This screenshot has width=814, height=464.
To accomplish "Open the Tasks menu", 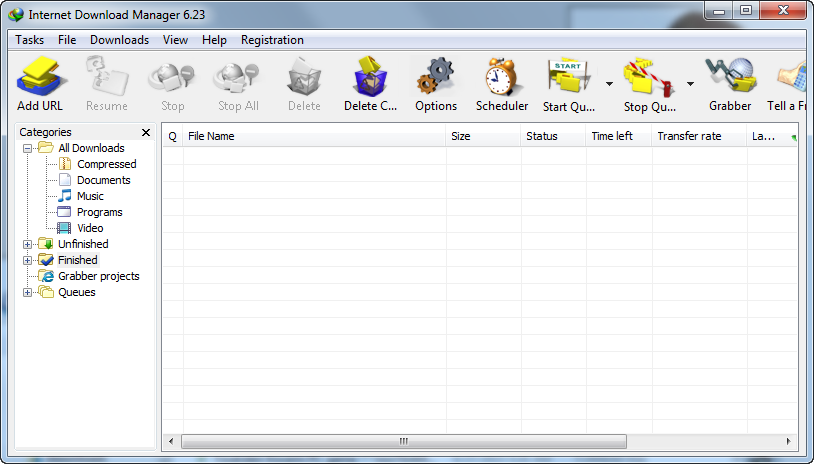I will tap(30, 40).
